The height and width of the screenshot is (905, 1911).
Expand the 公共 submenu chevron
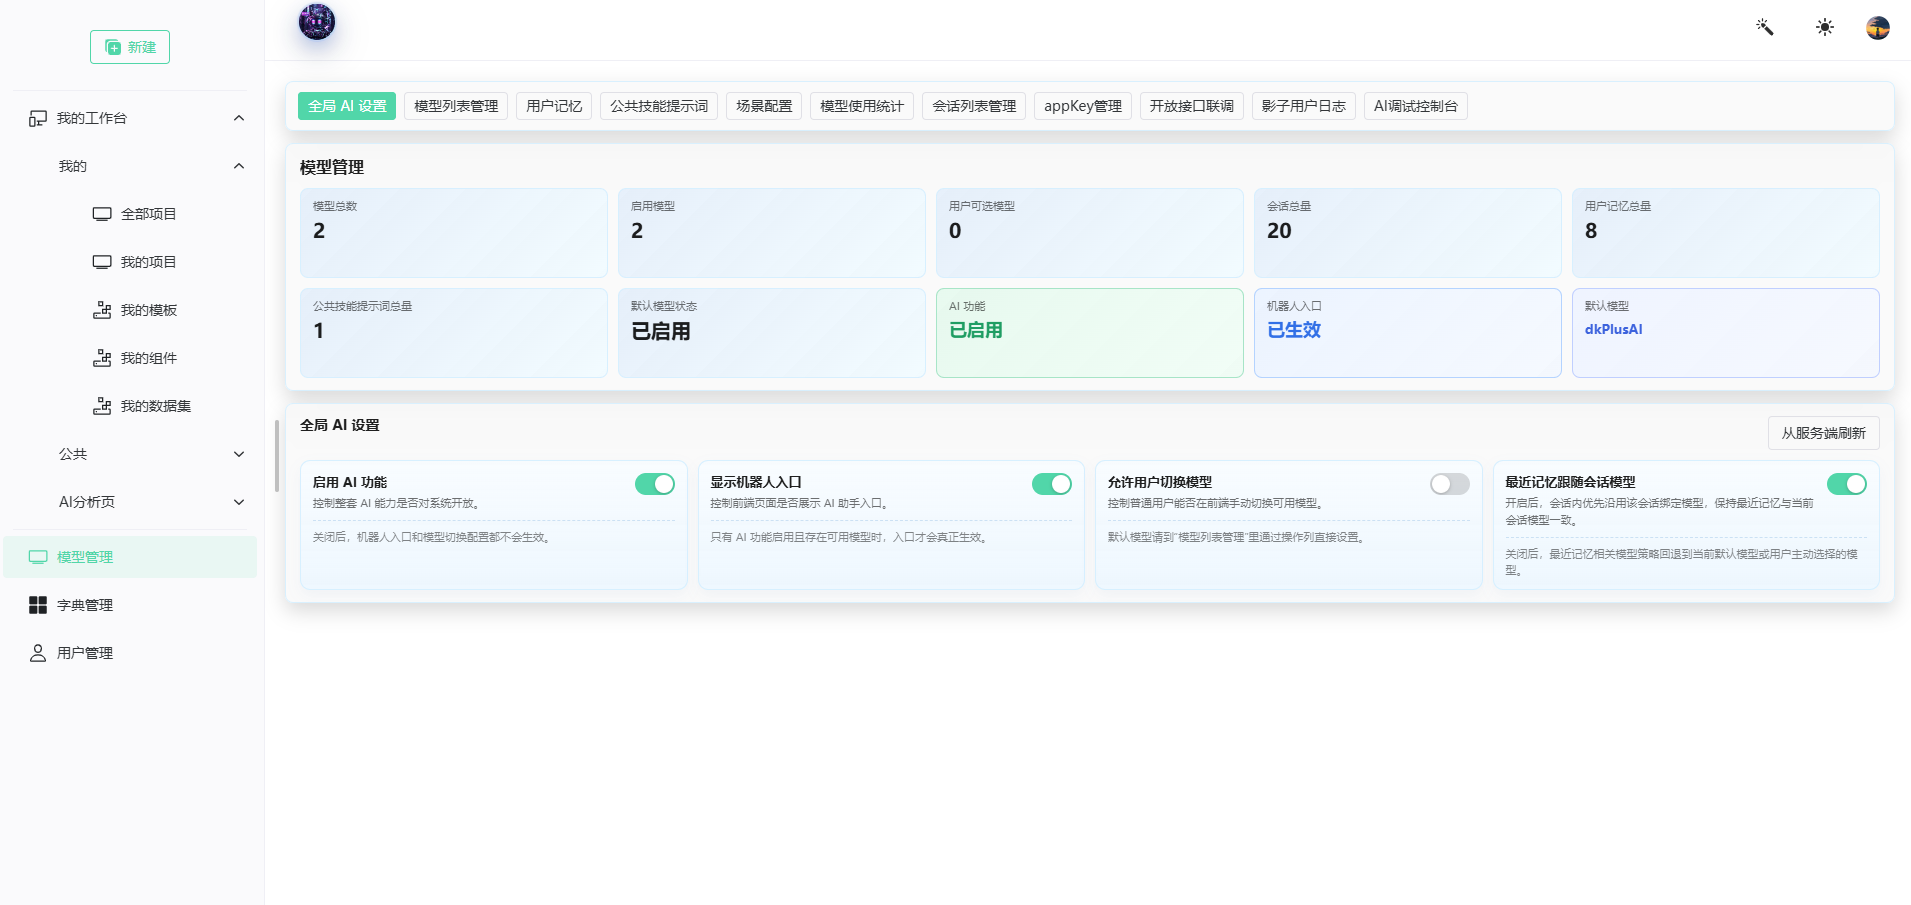[239, 454]
